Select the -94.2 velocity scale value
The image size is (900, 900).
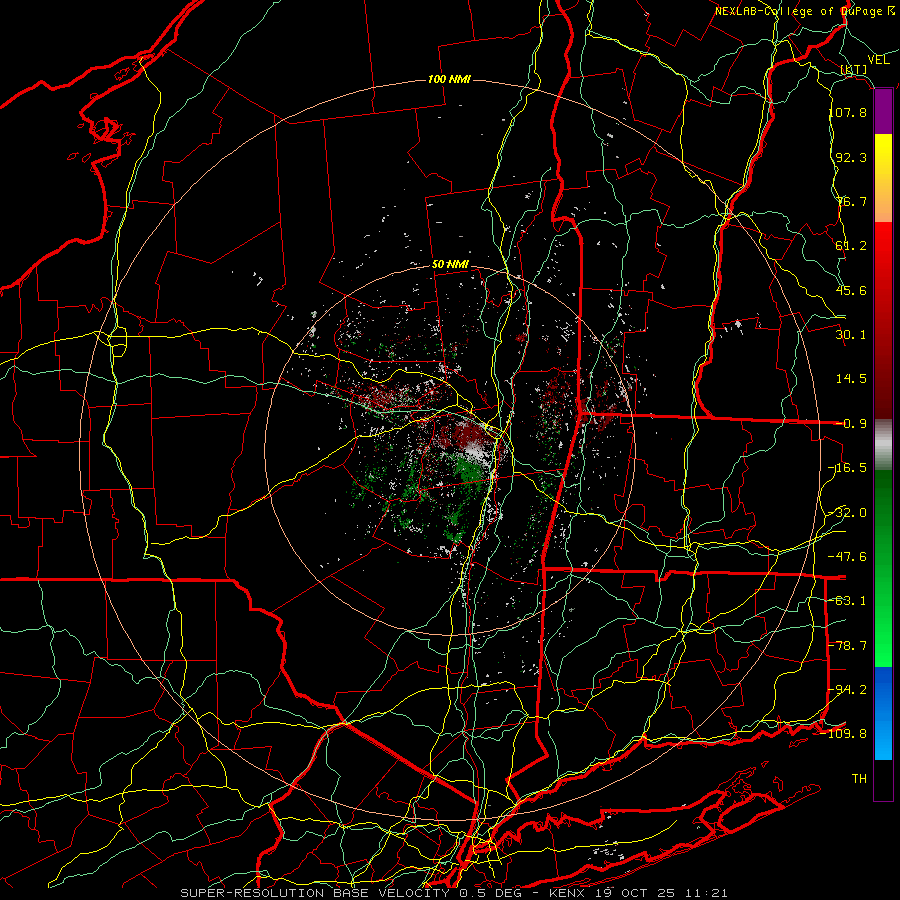tap(848, 689)
